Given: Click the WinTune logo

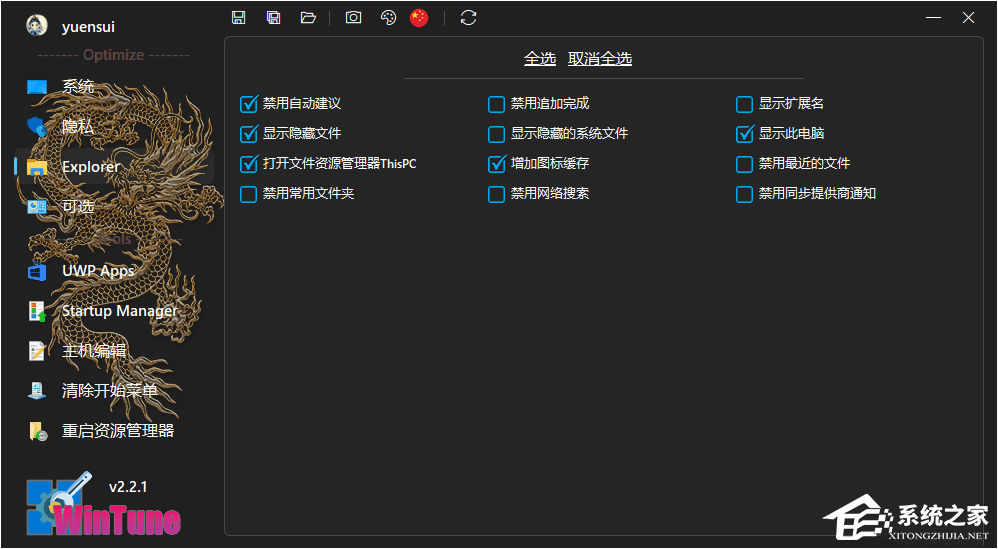Looking at the screenshot, I should 104,506.
